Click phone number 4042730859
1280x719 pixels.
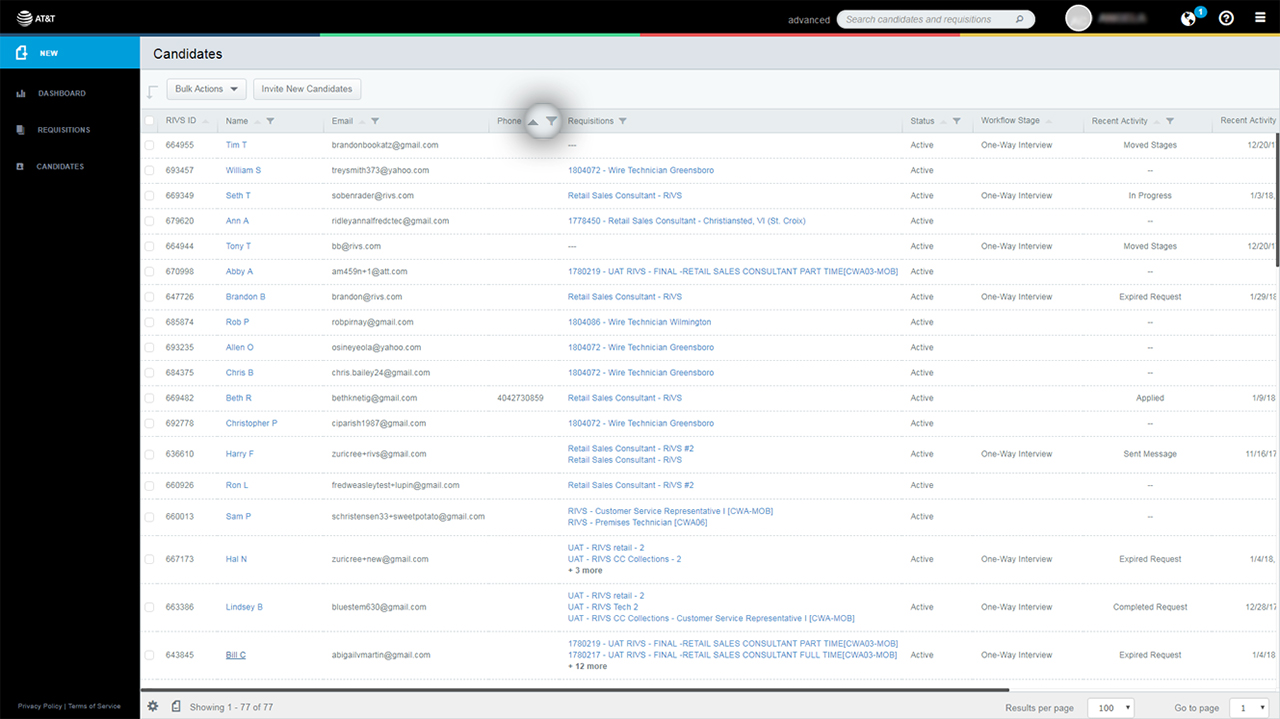[x=520, y=398]
